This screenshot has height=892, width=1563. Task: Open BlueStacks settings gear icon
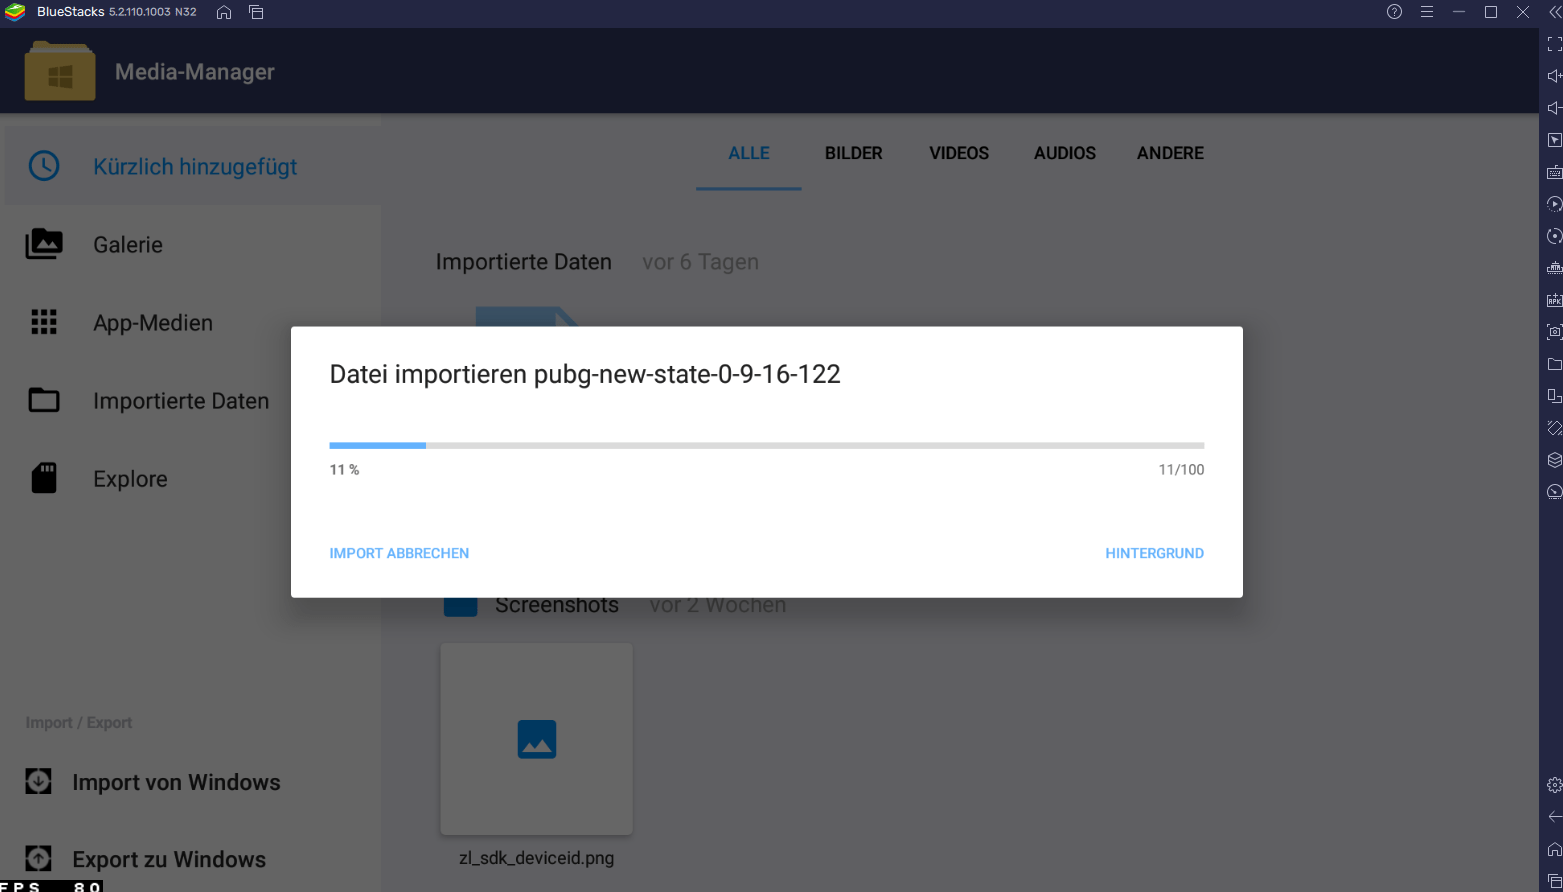click(x=1554, y=785)
